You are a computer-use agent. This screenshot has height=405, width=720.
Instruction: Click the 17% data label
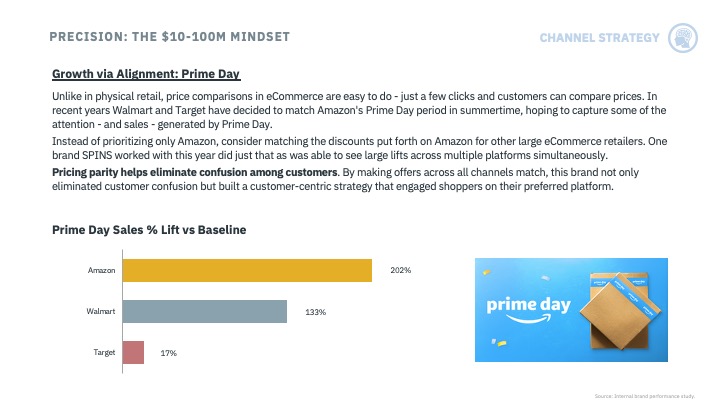tap(169, 353)
